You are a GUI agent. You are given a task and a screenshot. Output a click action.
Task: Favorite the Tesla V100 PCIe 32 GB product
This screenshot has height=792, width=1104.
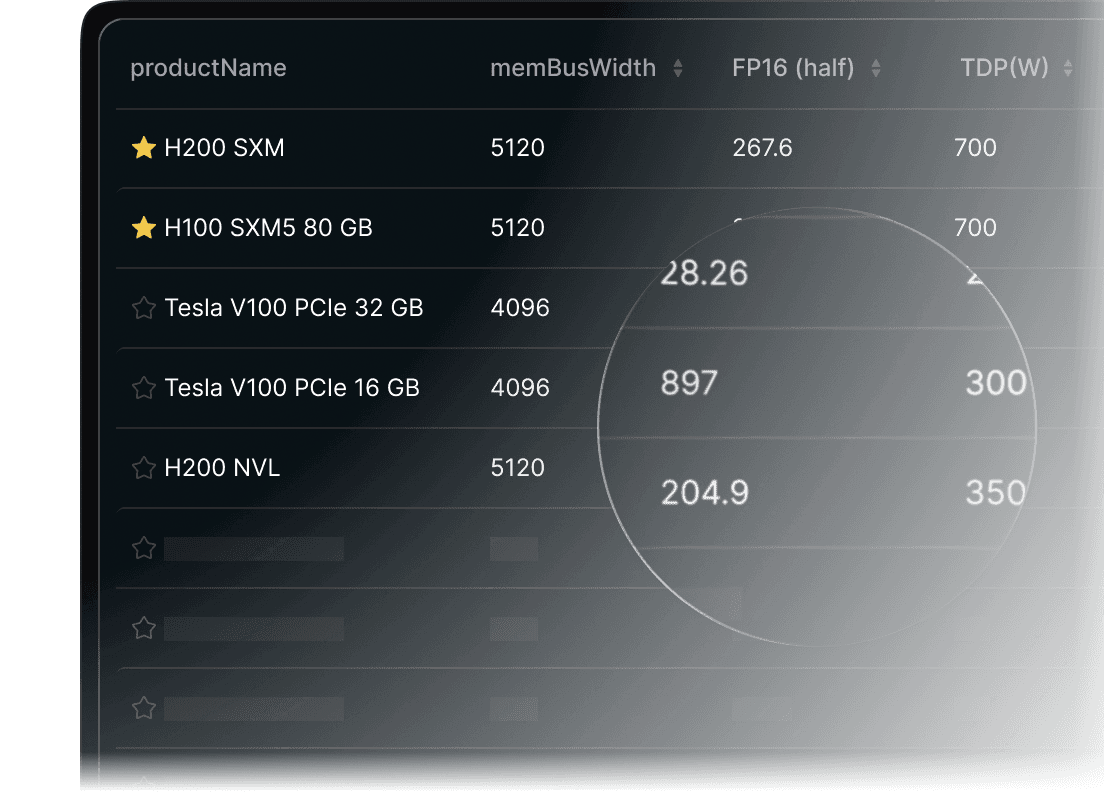(x=143, y=308)
